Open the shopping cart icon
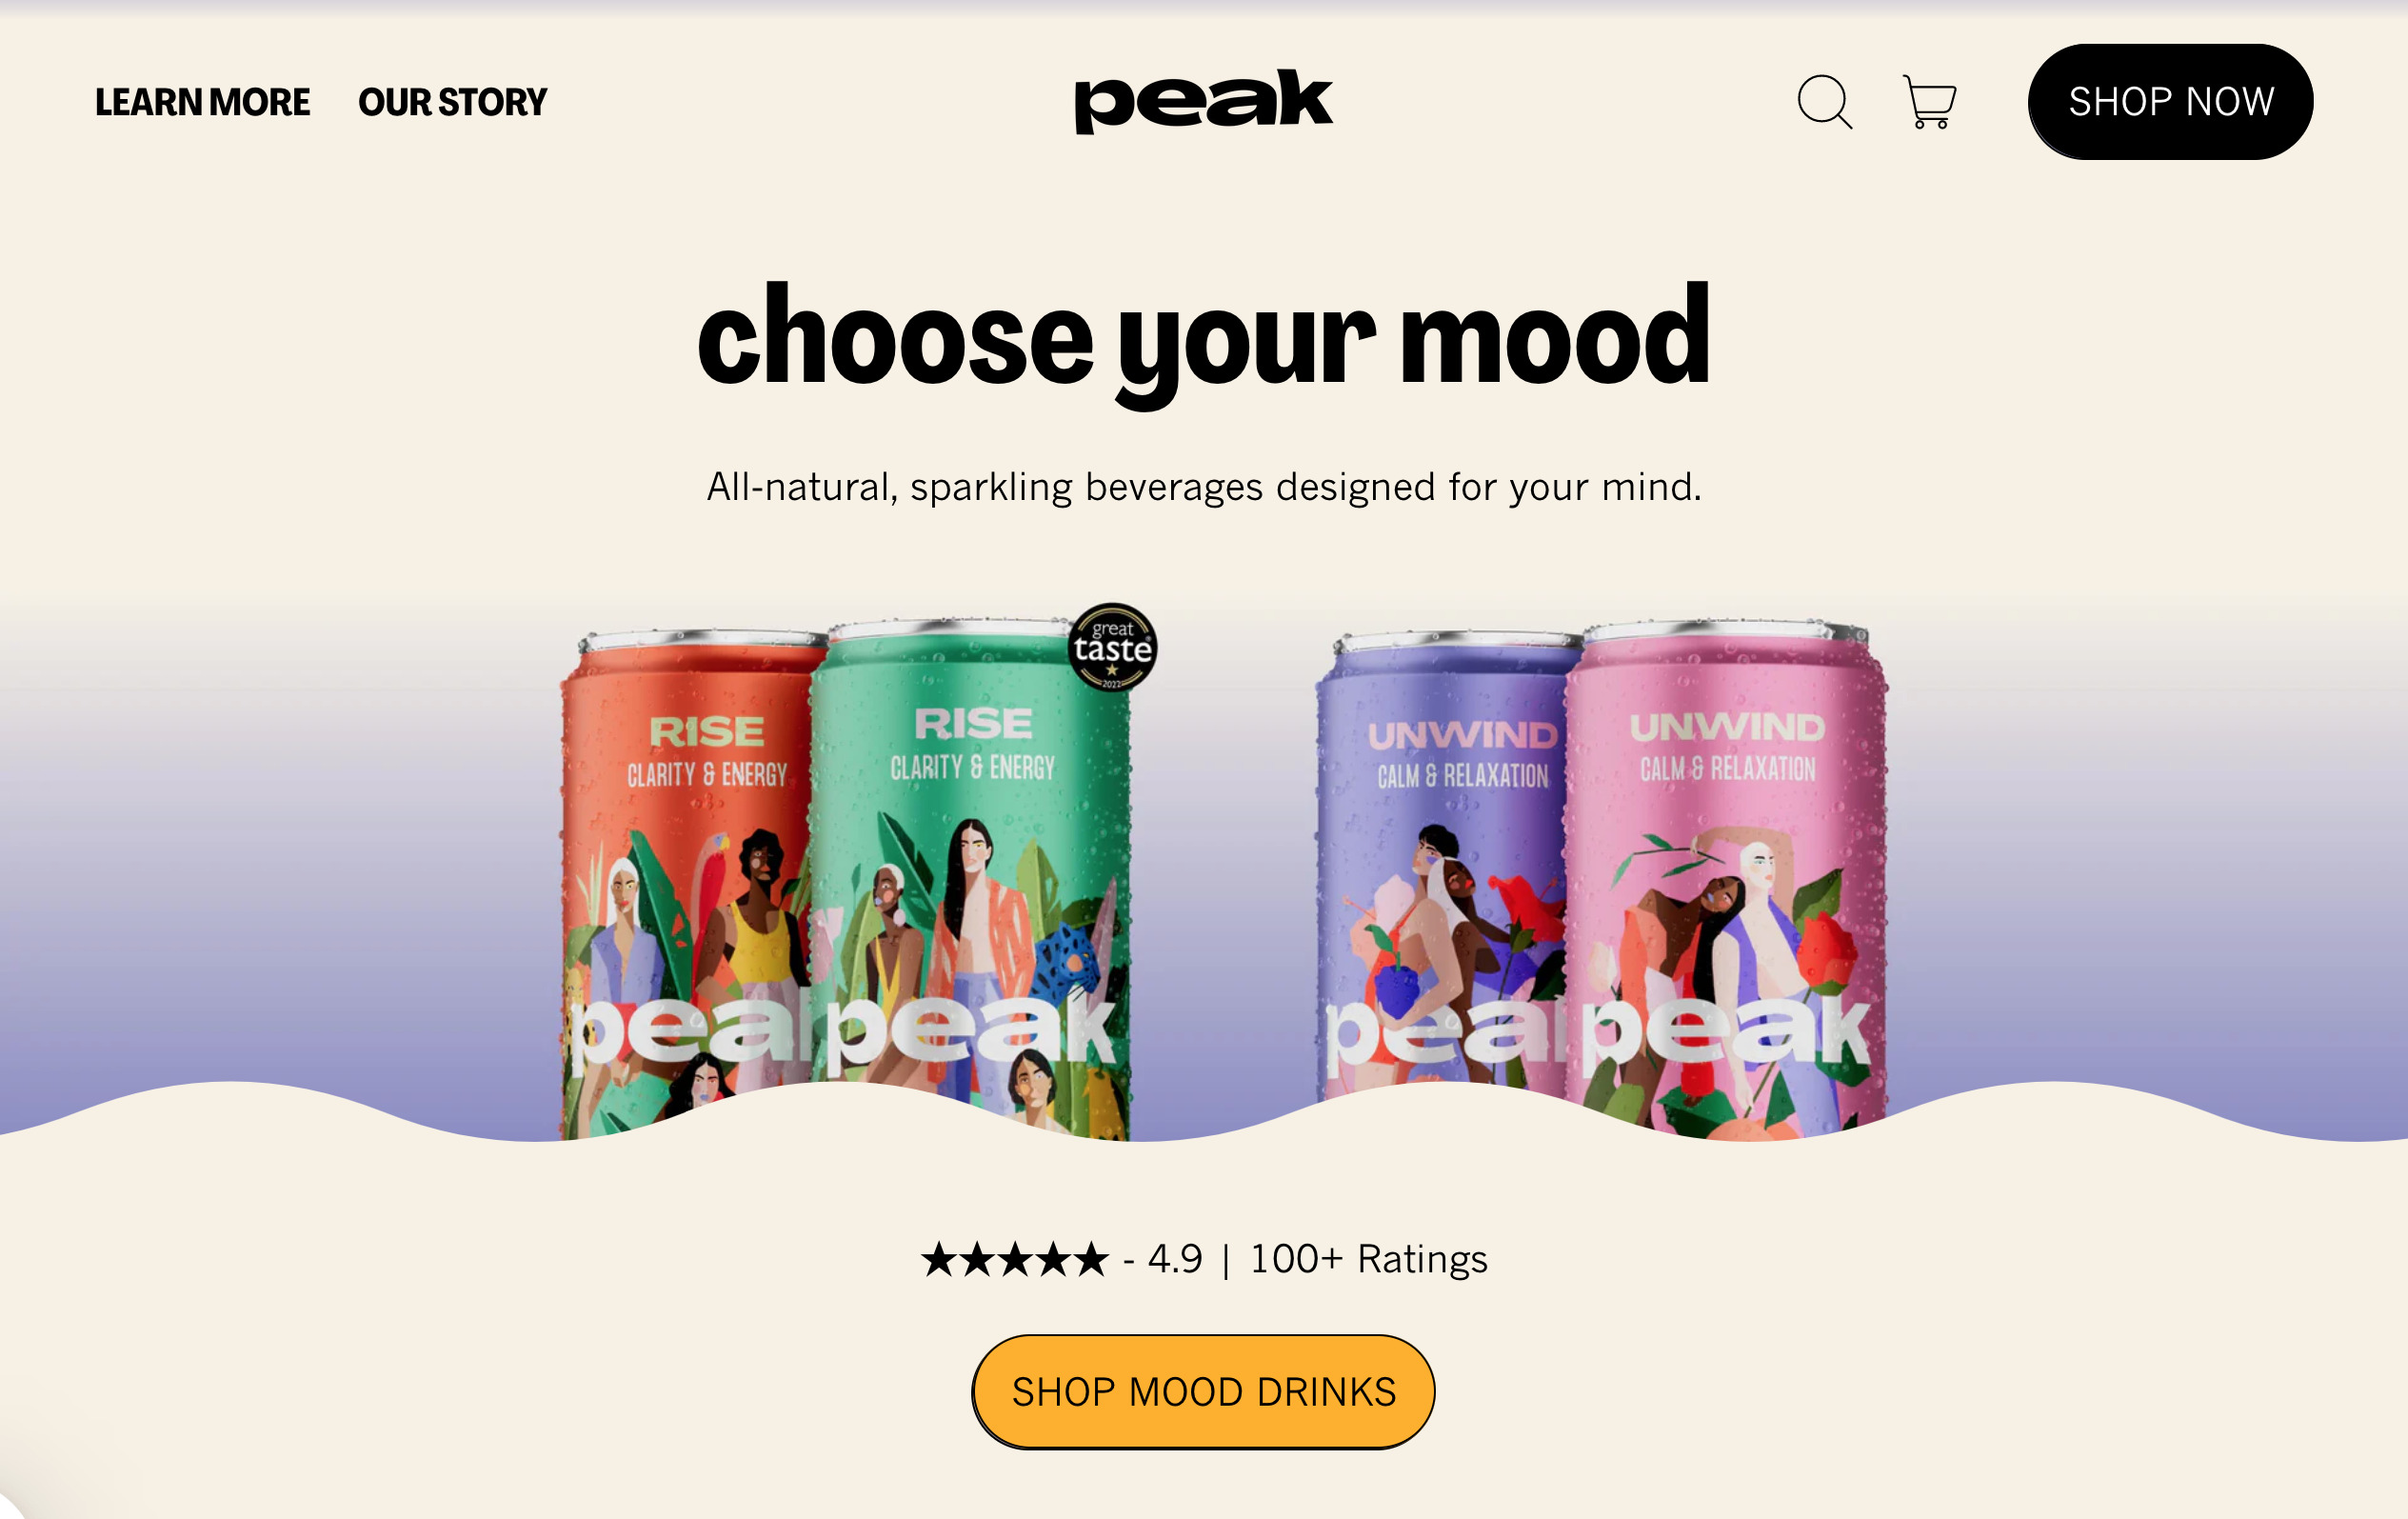This screenshot has height=1519, width=2408. click(x=1929, y=102)
